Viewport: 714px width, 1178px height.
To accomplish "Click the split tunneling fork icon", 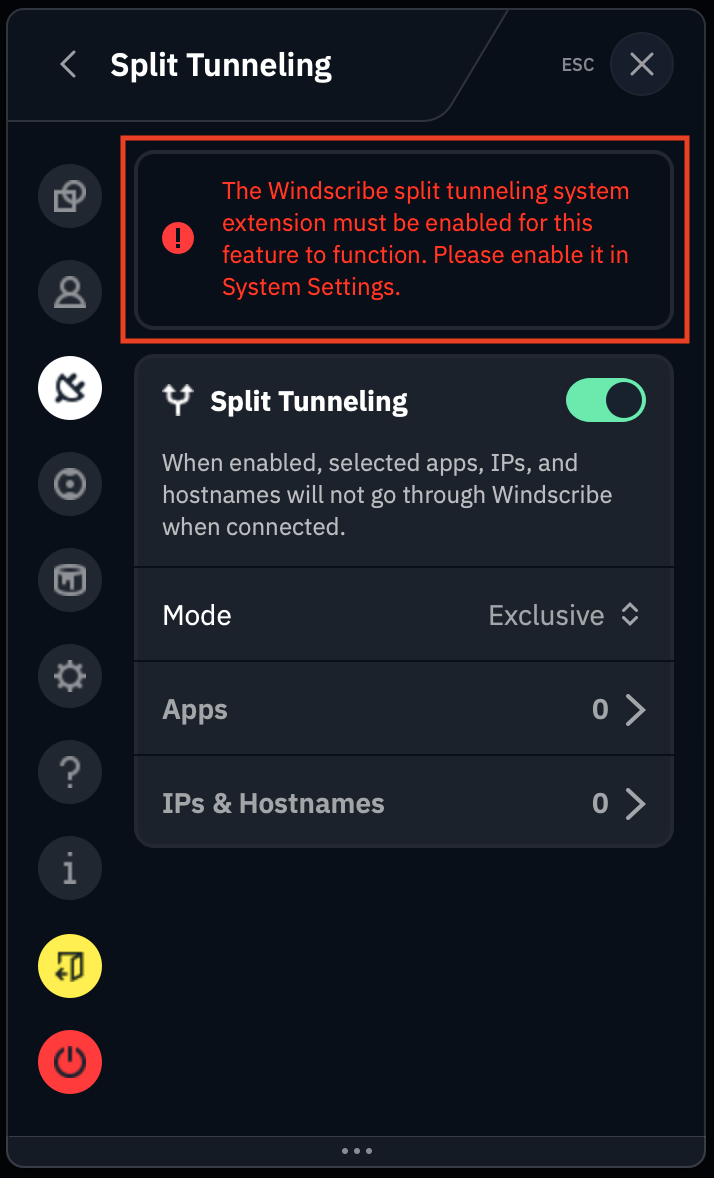I will (177, 399).
